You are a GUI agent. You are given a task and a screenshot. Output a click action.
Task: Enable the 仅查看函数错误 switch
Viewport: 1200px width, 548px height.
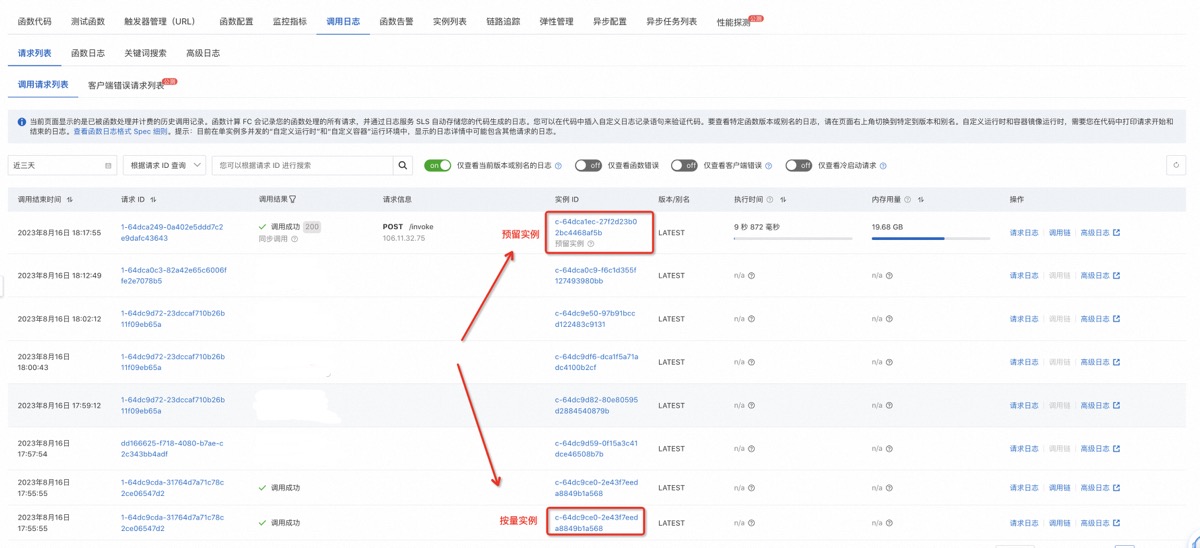pyautogui.click(x=588, y=166)
